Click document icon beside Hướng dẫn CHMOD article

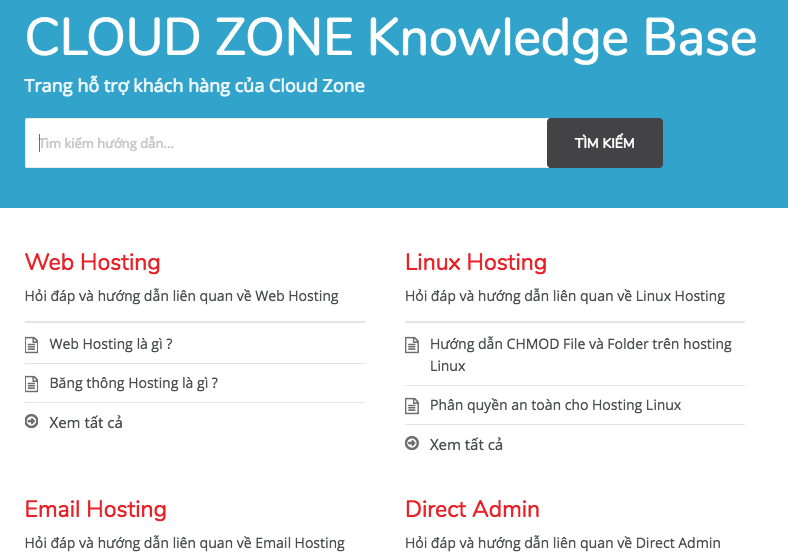tap(412, 345)
